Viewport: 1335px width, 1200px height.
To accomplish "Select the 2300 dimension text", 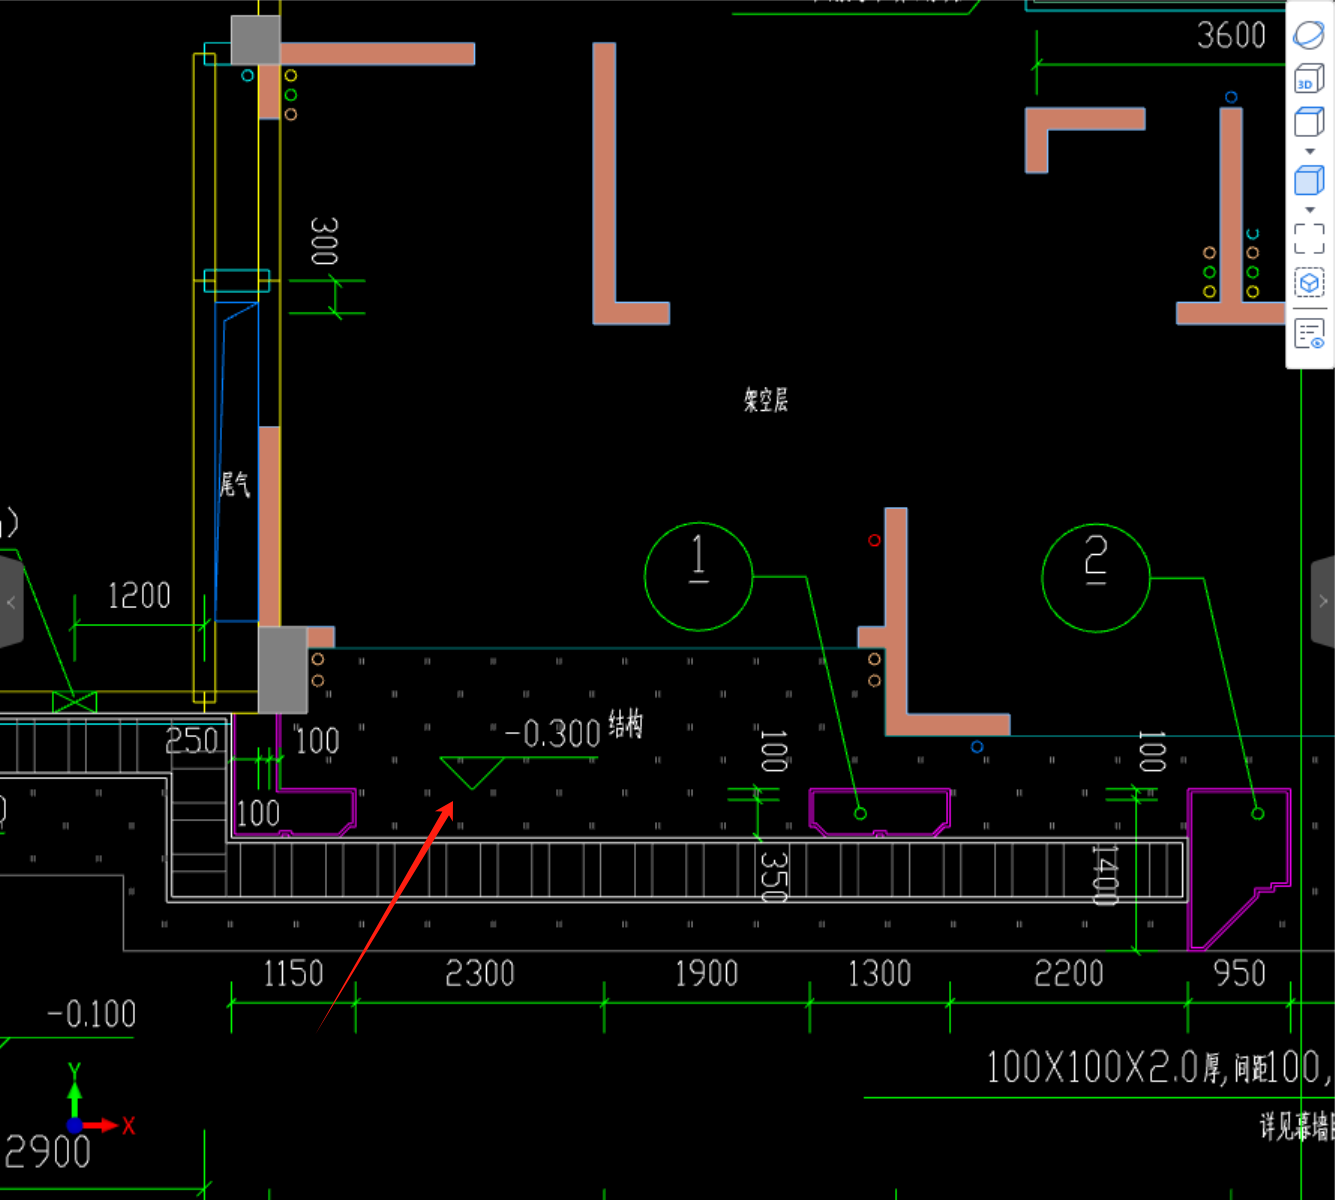I will click(480, 973).
